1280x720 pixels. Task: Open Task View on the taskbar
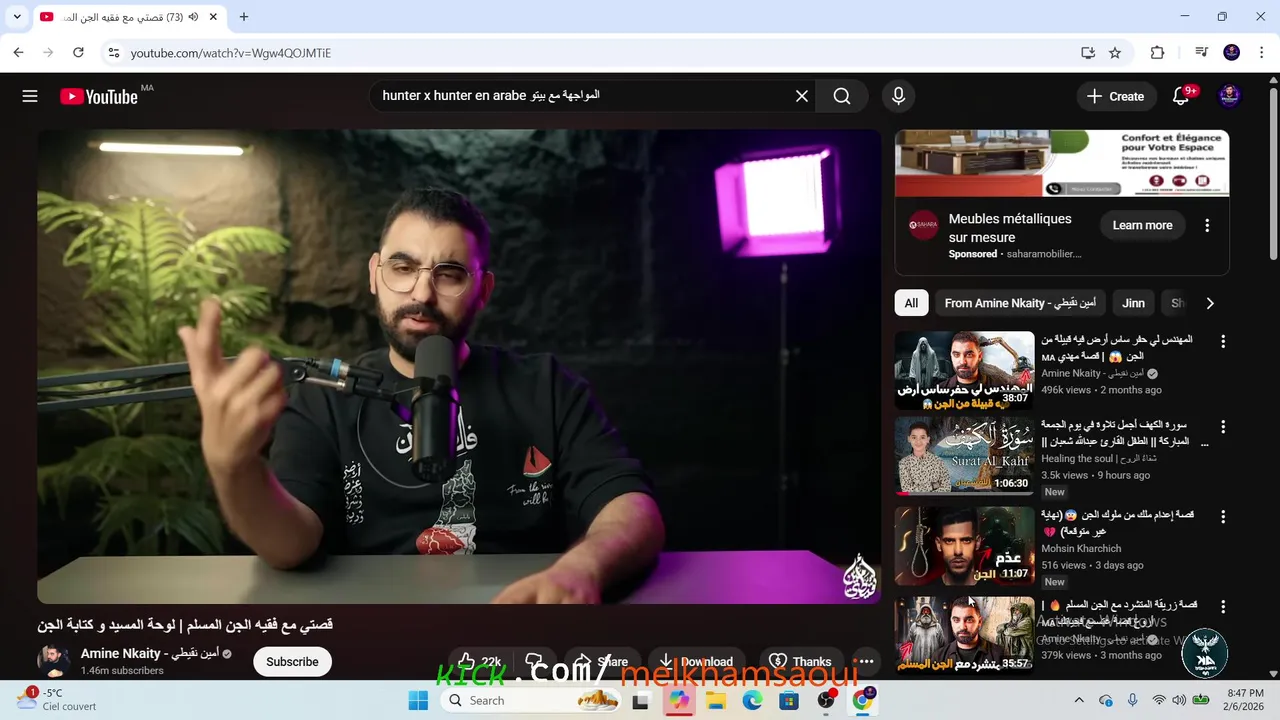point(641,700)
